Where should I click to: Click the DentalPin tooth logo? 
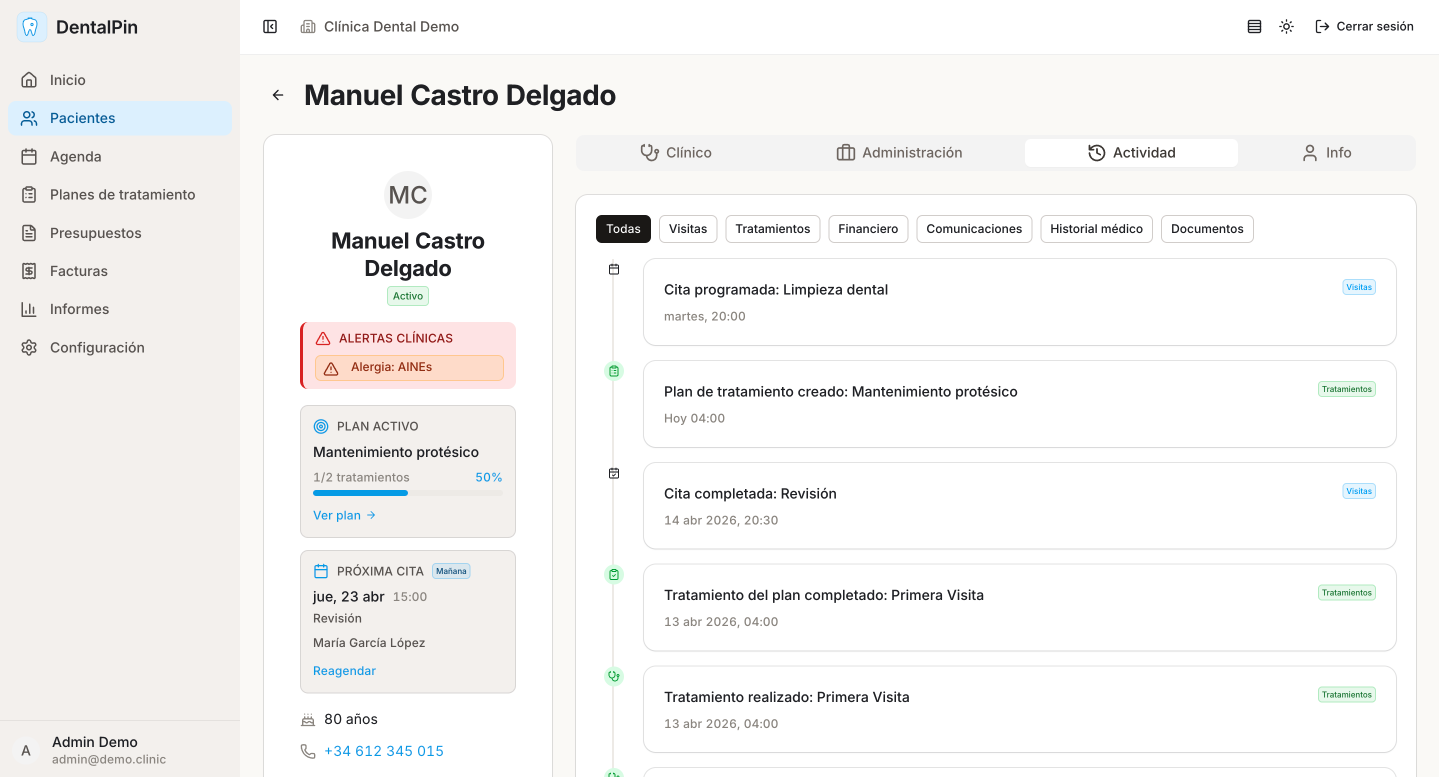(x=32, y=27)
